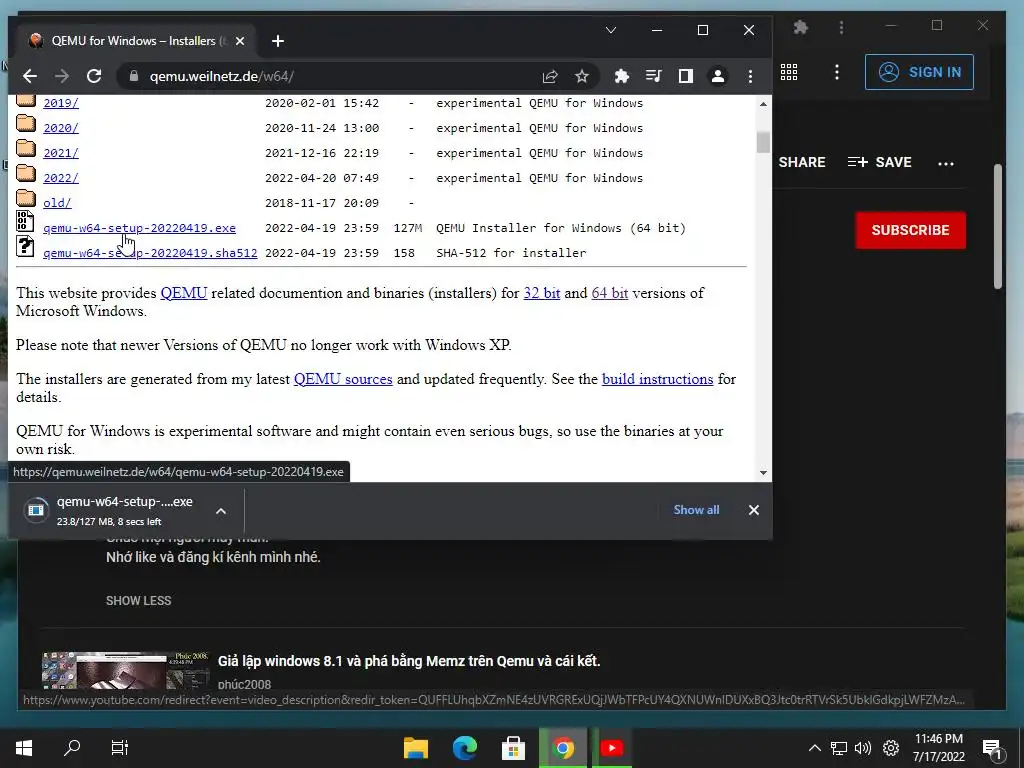
Task: Click the binary file icon for qemu-w64-setup exe
Action: (25, 221)
